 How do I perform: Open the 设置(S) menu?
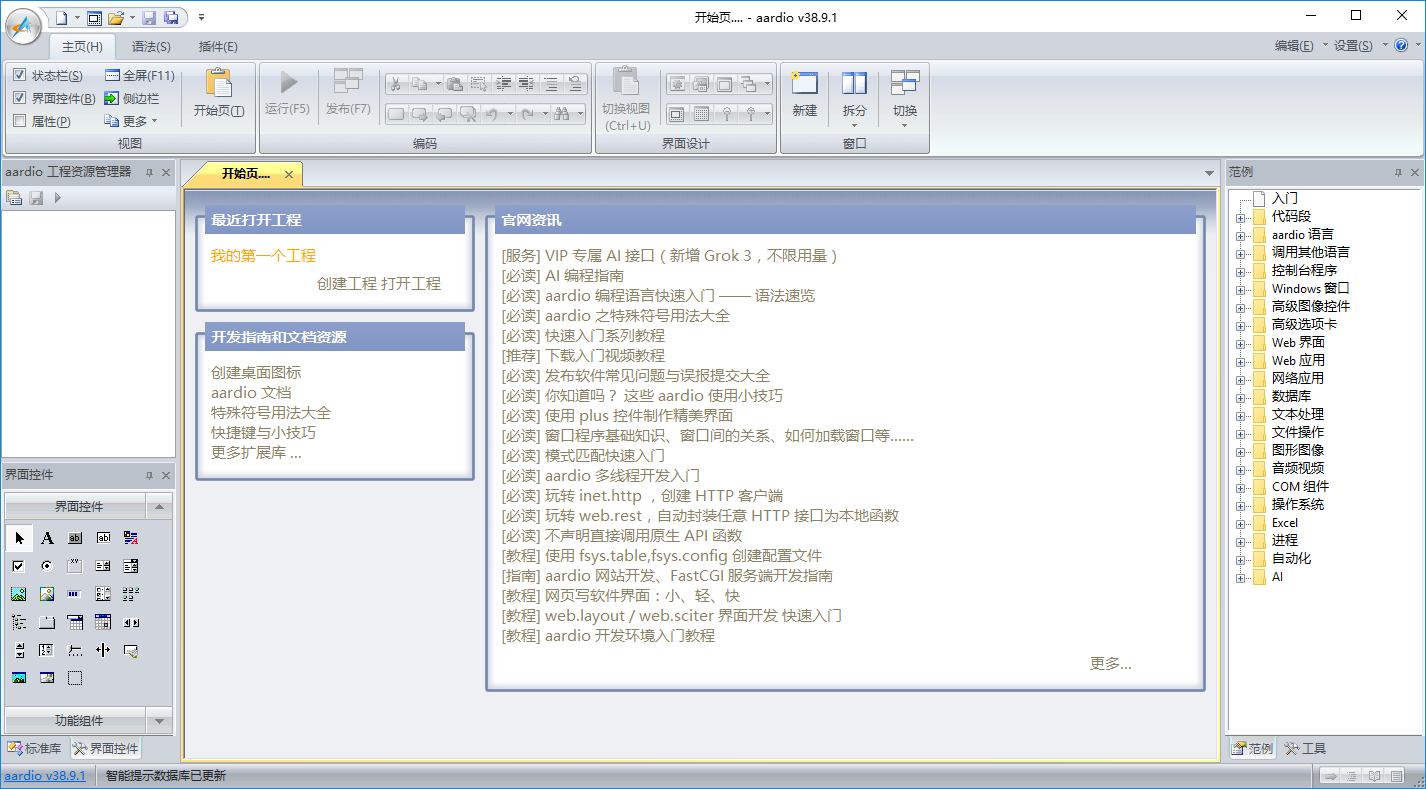1353,45
